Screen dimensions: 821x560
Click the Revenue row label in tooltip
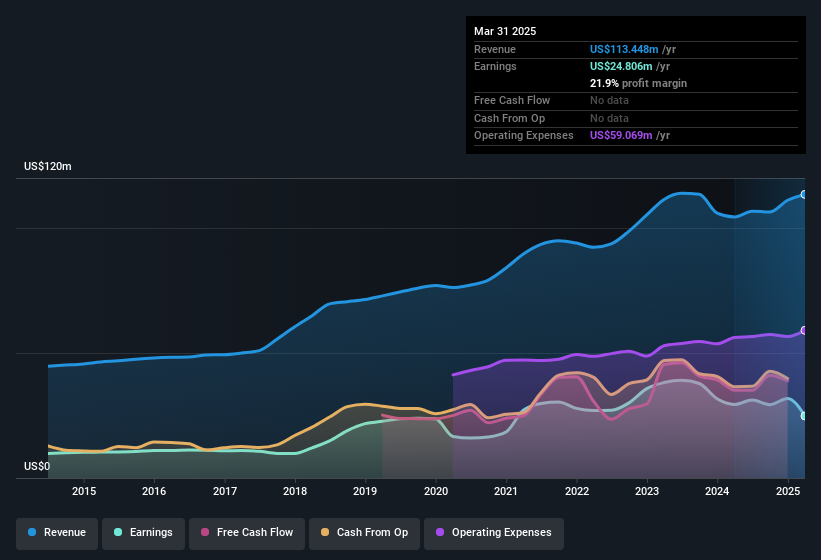coord(495,49)
